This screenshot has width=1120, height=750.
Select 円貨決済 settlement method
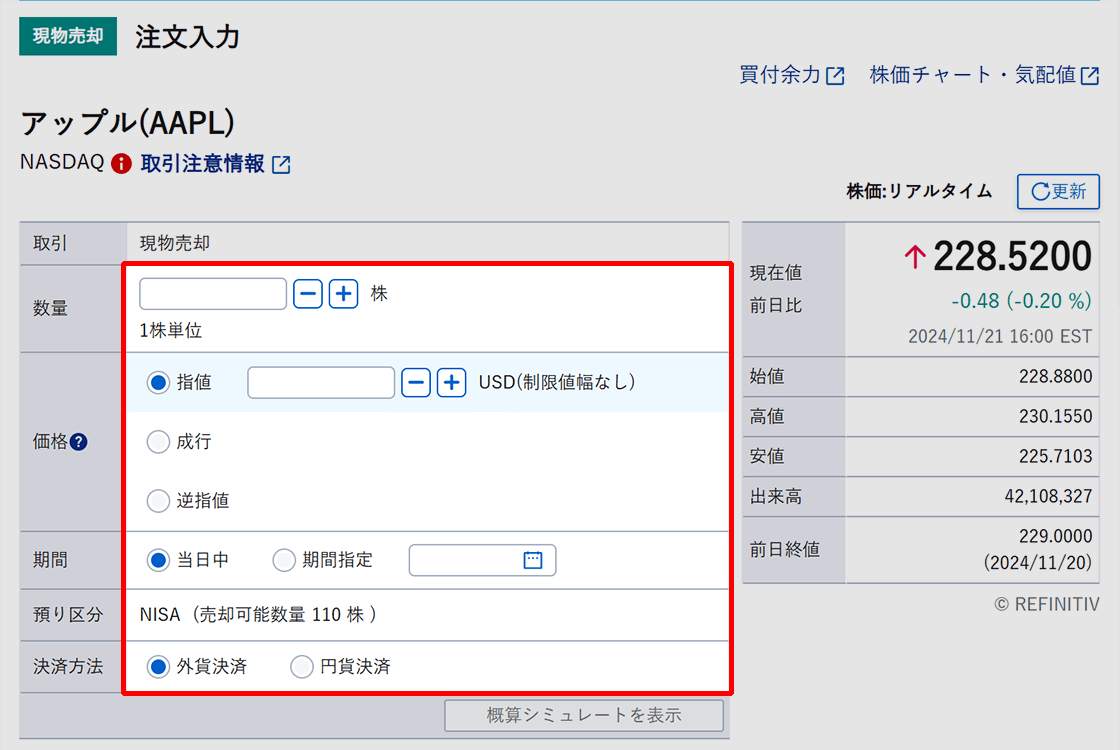coord(301,667)
